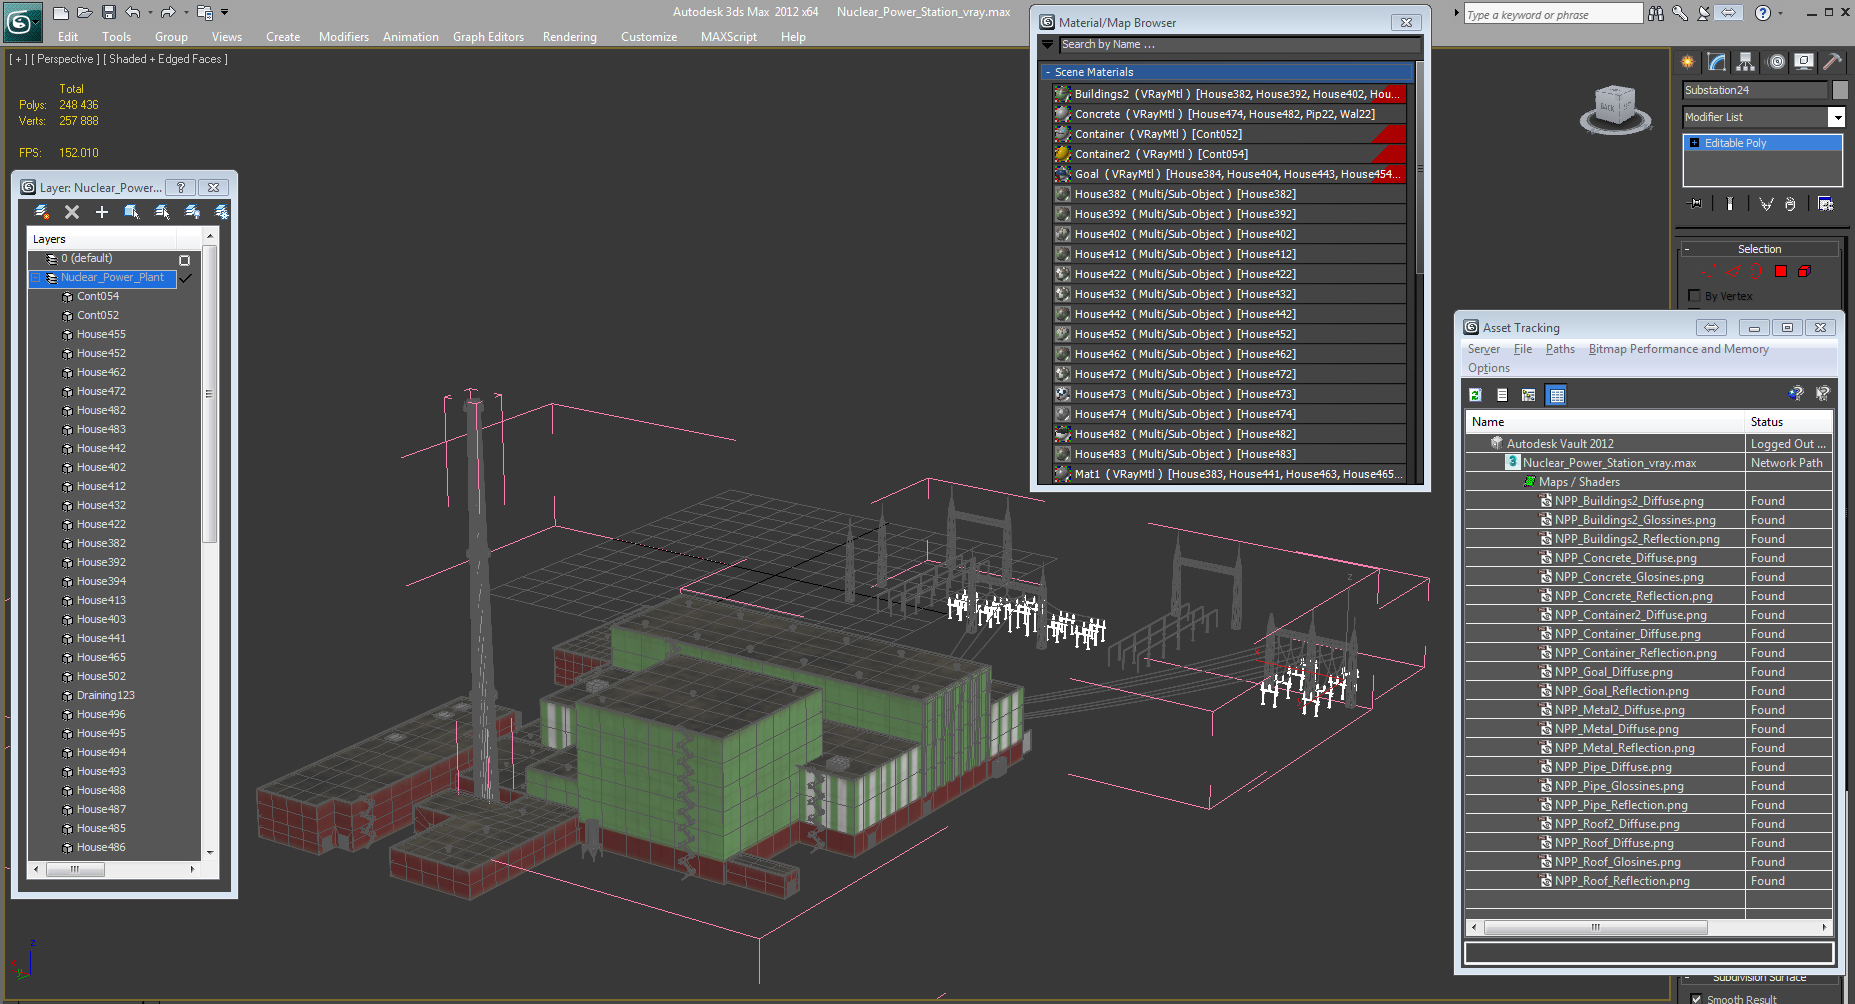Click Shaded + Edged Faces viewport label
This screenshot has width=1855, height=1004.
(166, 59)
